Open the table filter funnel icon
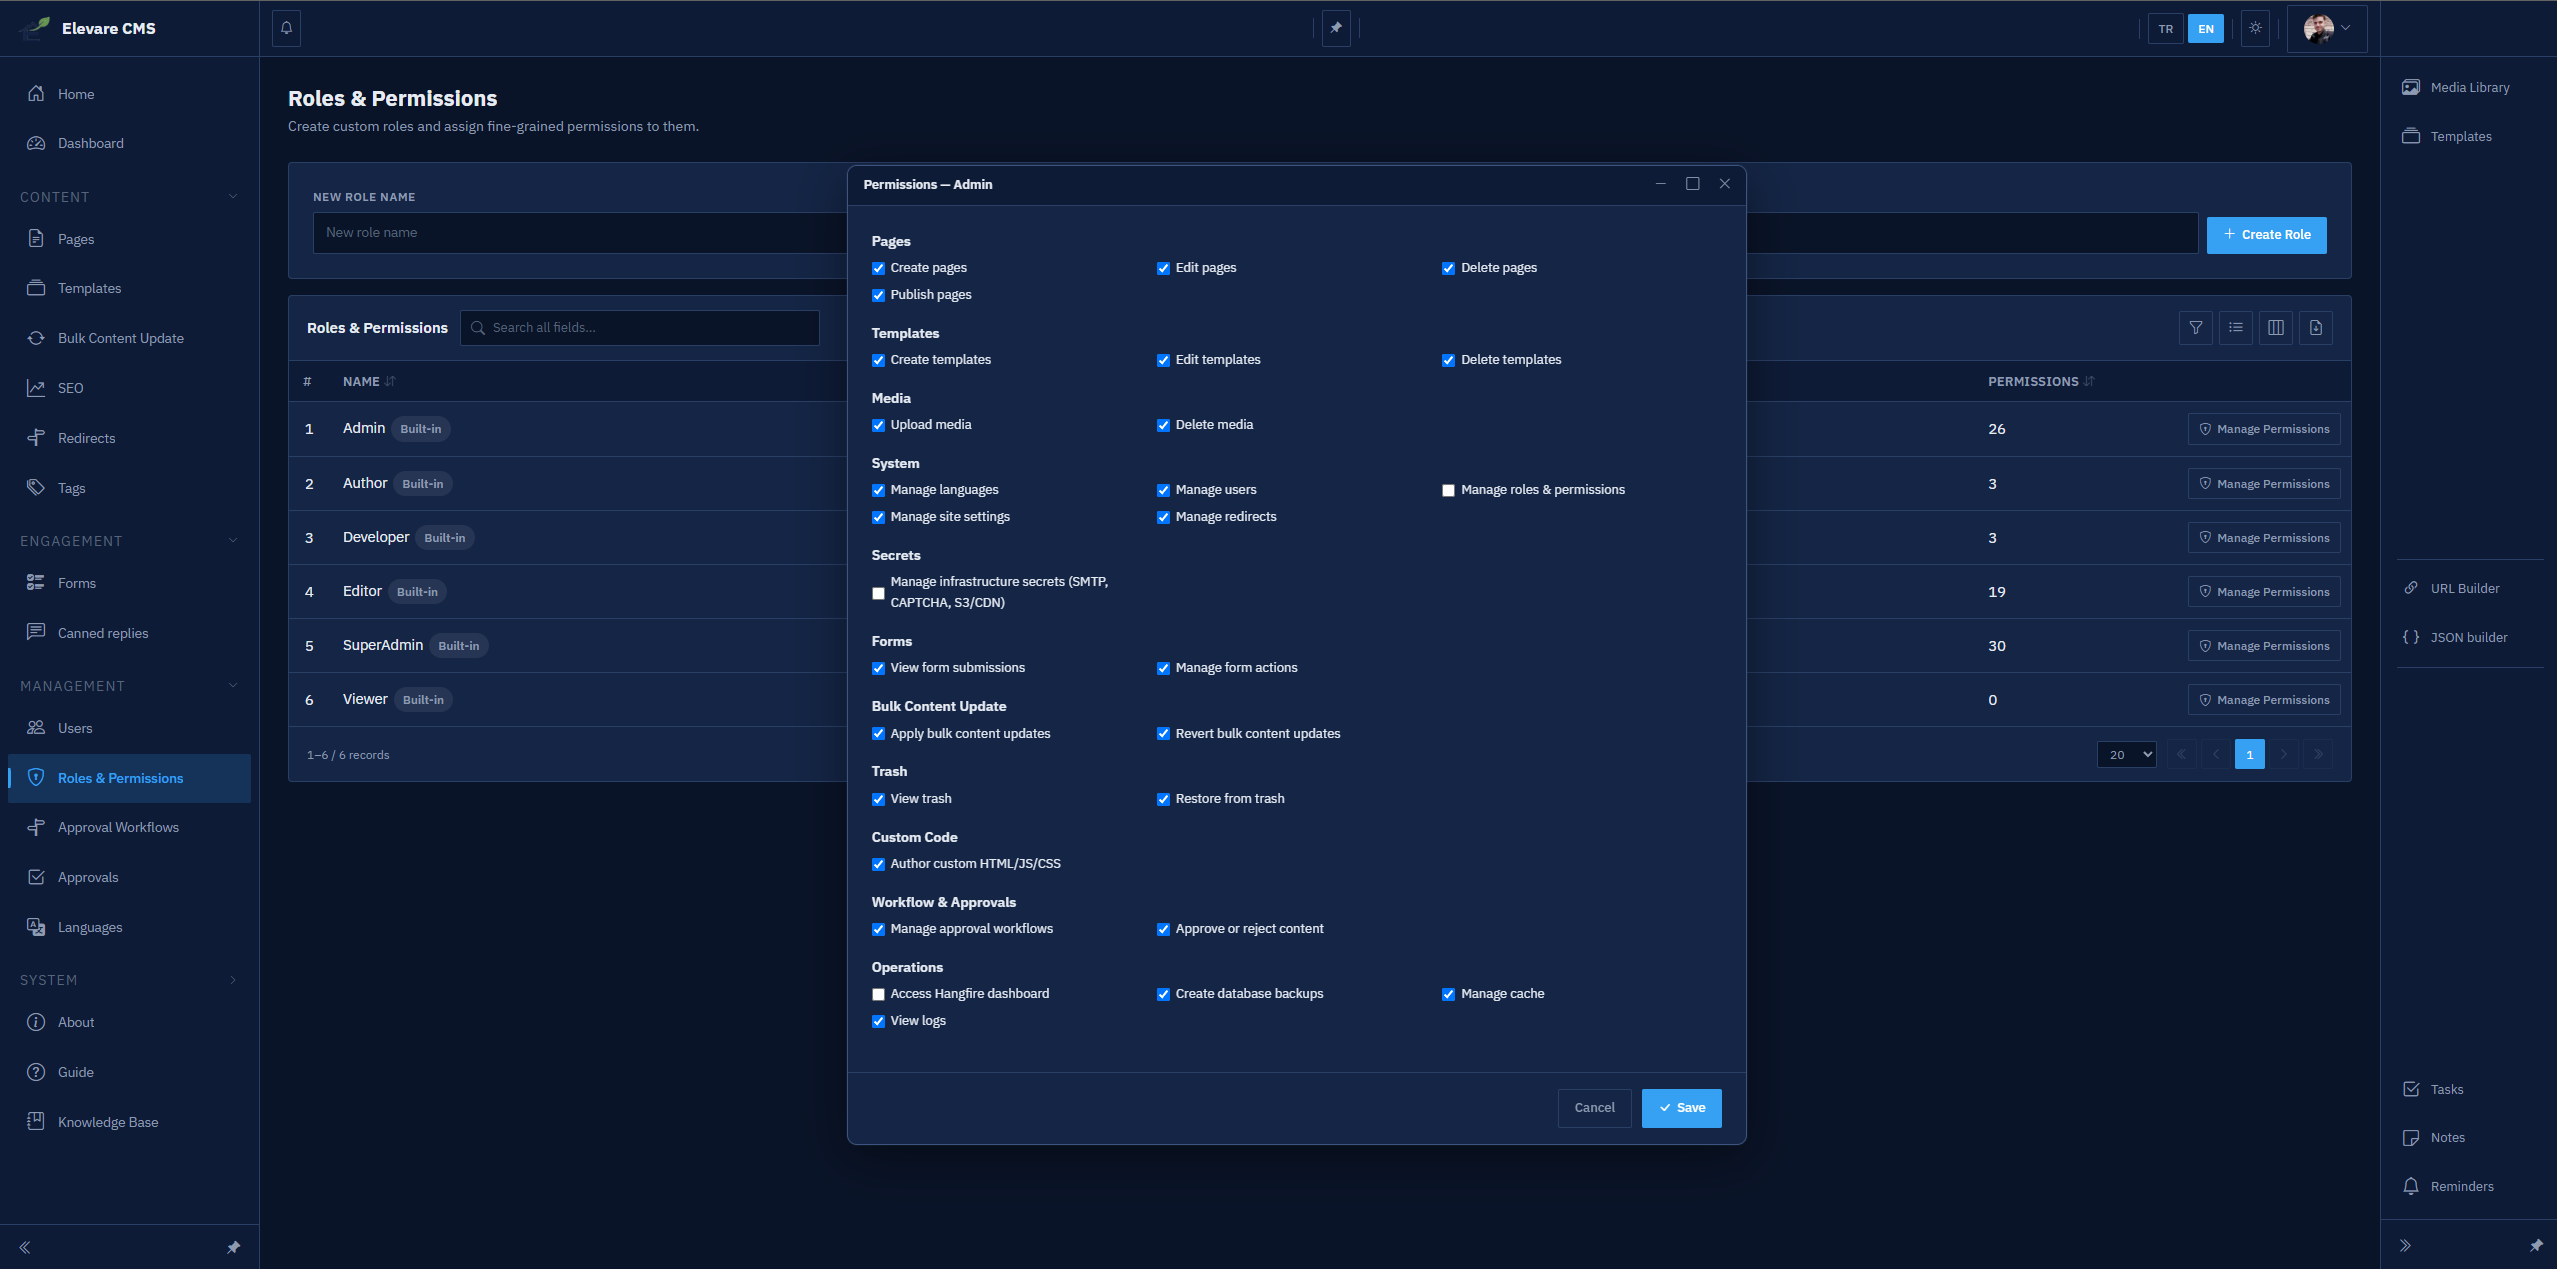 click(2196, 328)
